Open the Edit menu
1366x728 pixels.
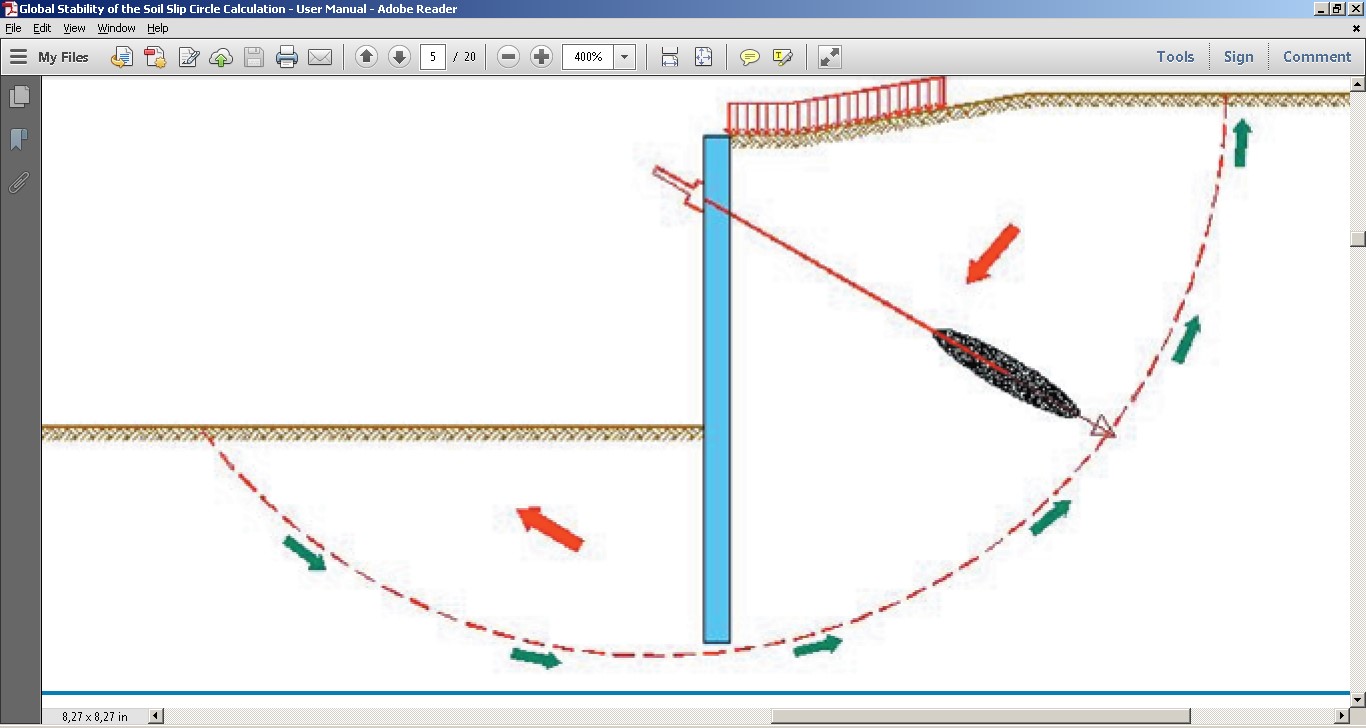pyautogui.click(x=42, y=28)
